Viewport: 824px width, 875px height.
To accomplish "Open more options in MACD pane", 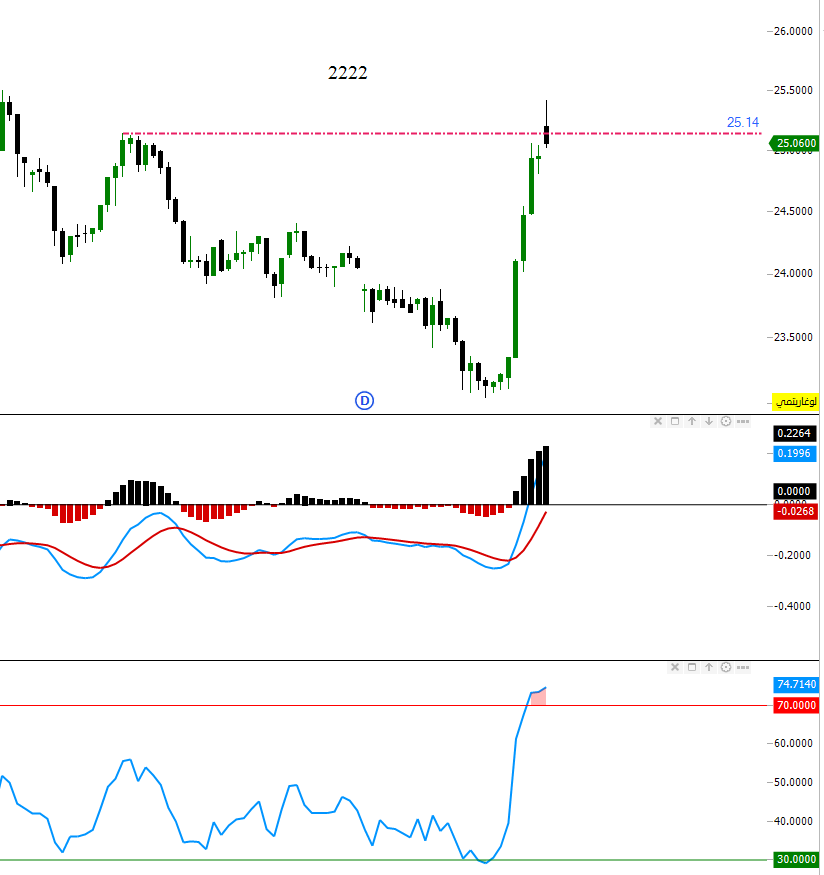I will (742, 422).
